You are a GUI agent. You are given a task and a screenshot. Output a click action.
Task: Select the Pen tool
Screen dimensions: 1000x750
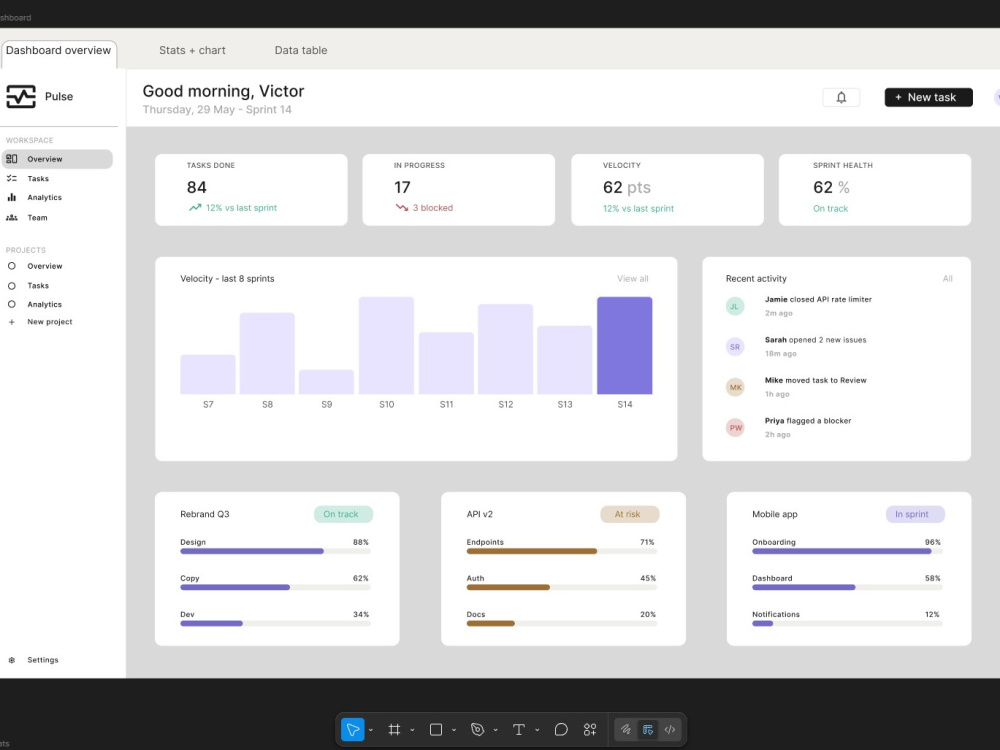[477, 730]
